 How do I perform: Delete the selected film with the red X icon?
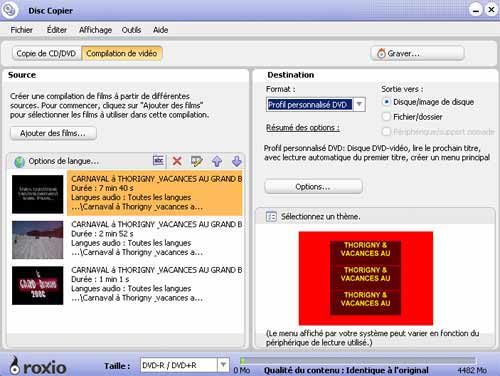(x=177, y=161)
